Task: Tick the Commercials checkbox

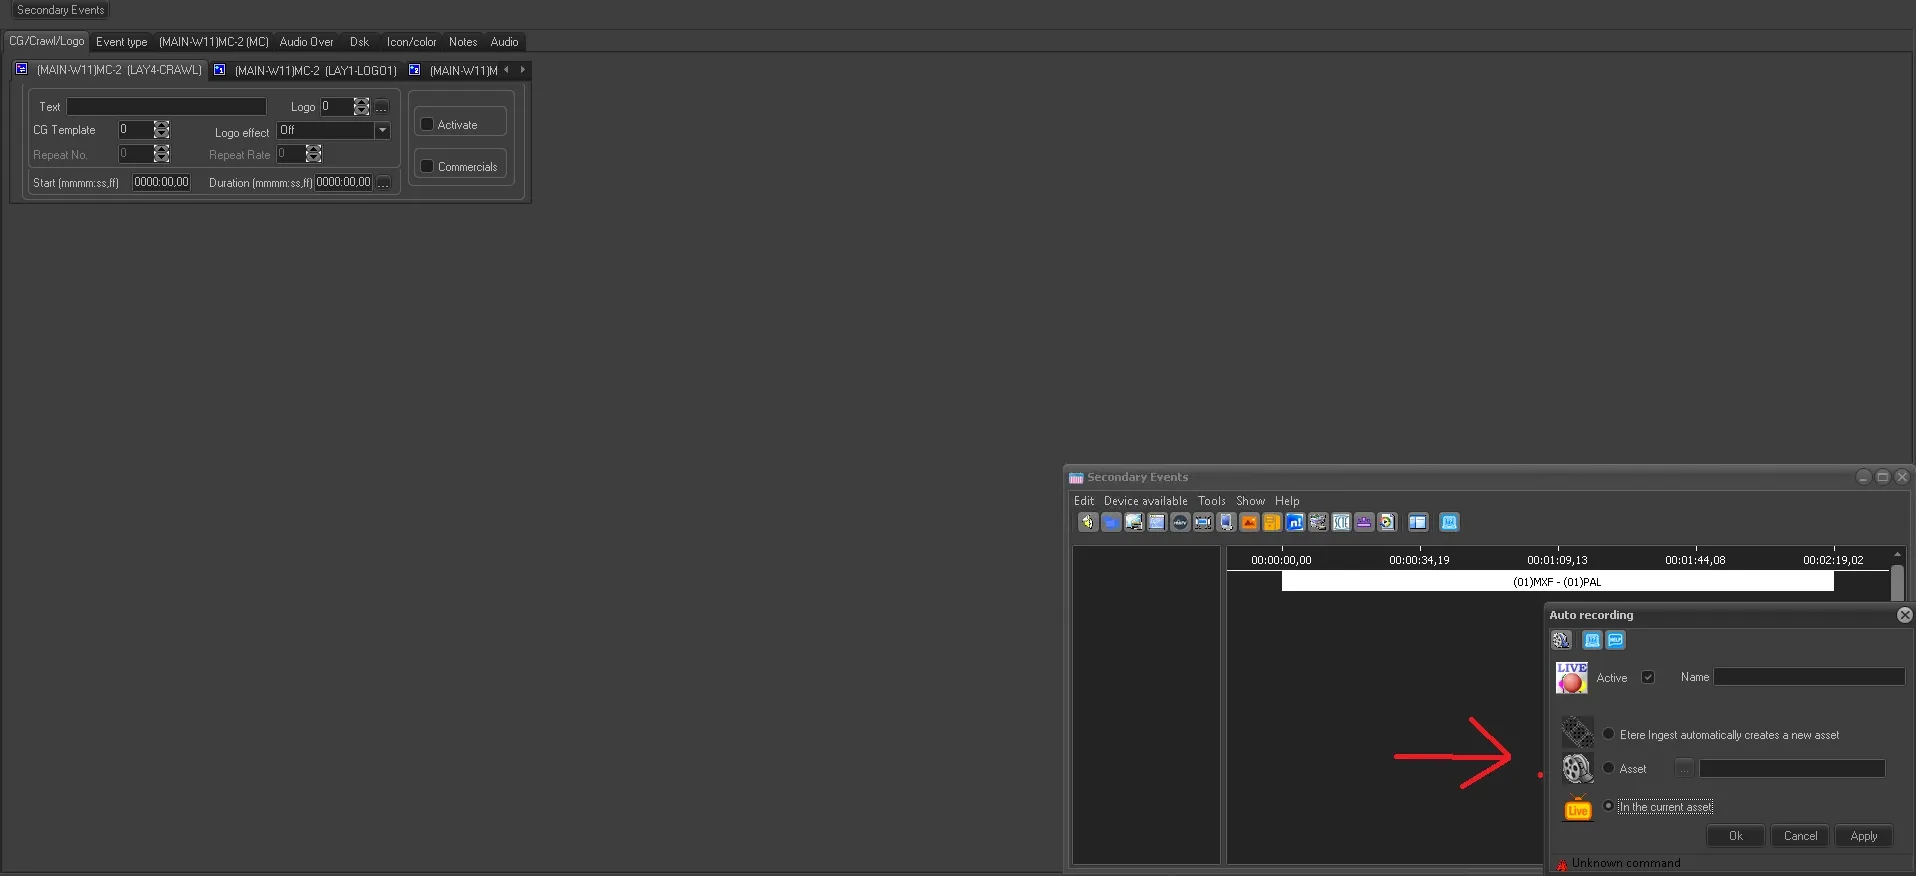Action: (x=428, y=166)
